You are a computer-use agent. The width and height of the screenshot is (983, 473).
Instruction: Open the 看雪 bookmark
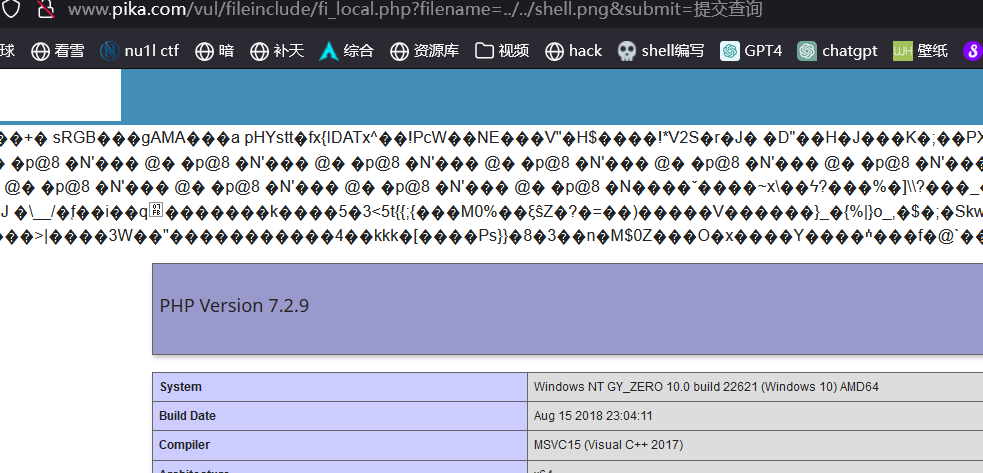pyautogui.click(x=58, y=50)
